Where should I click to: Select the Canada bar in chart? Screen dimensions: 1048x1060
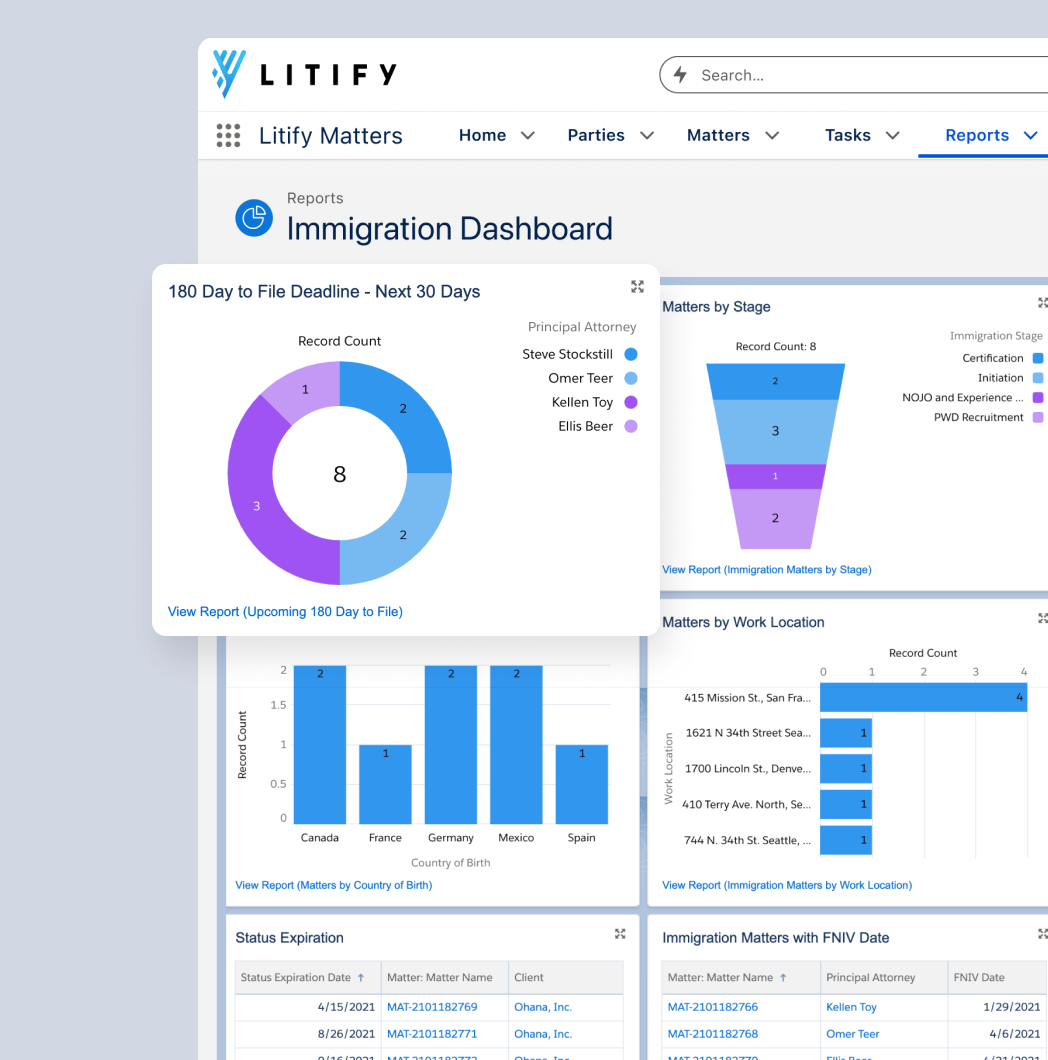point(320,744)
